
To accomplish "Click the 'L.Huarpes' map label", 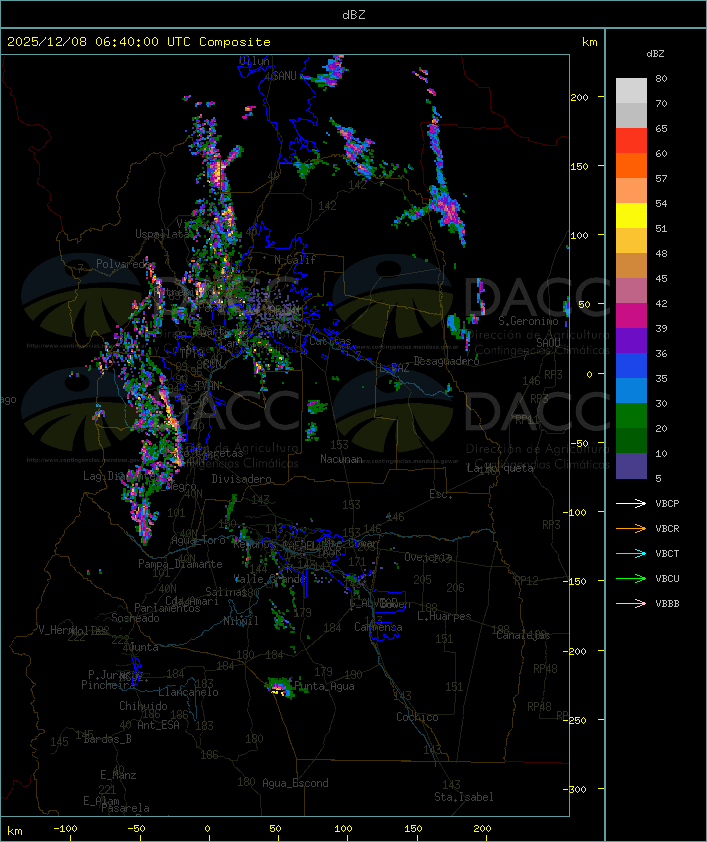I will coord(444,616).
